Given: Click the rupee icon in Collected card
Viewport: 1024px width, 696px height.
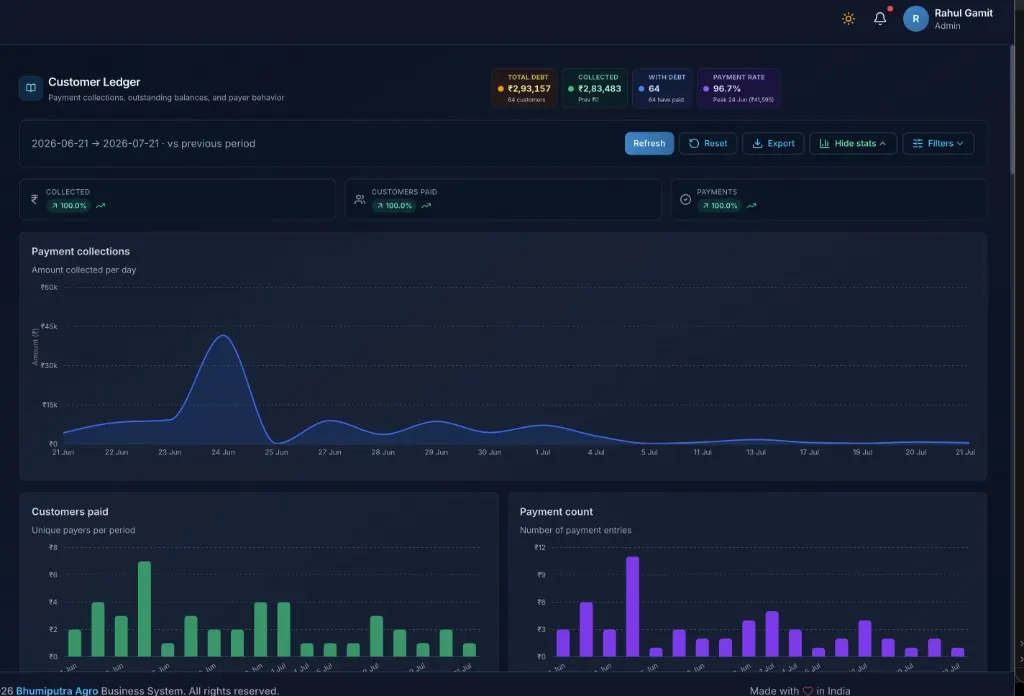Looking at the screenshot, I should (35, 199).
